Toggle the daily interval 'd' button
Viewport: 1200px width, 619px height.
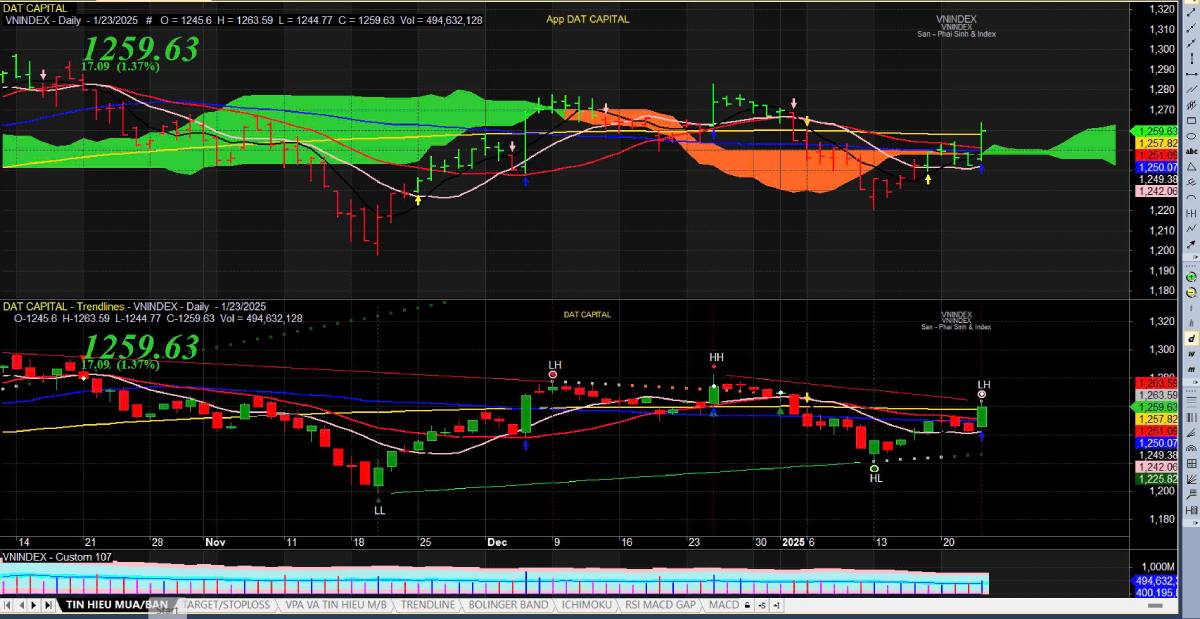(1191, 339)
